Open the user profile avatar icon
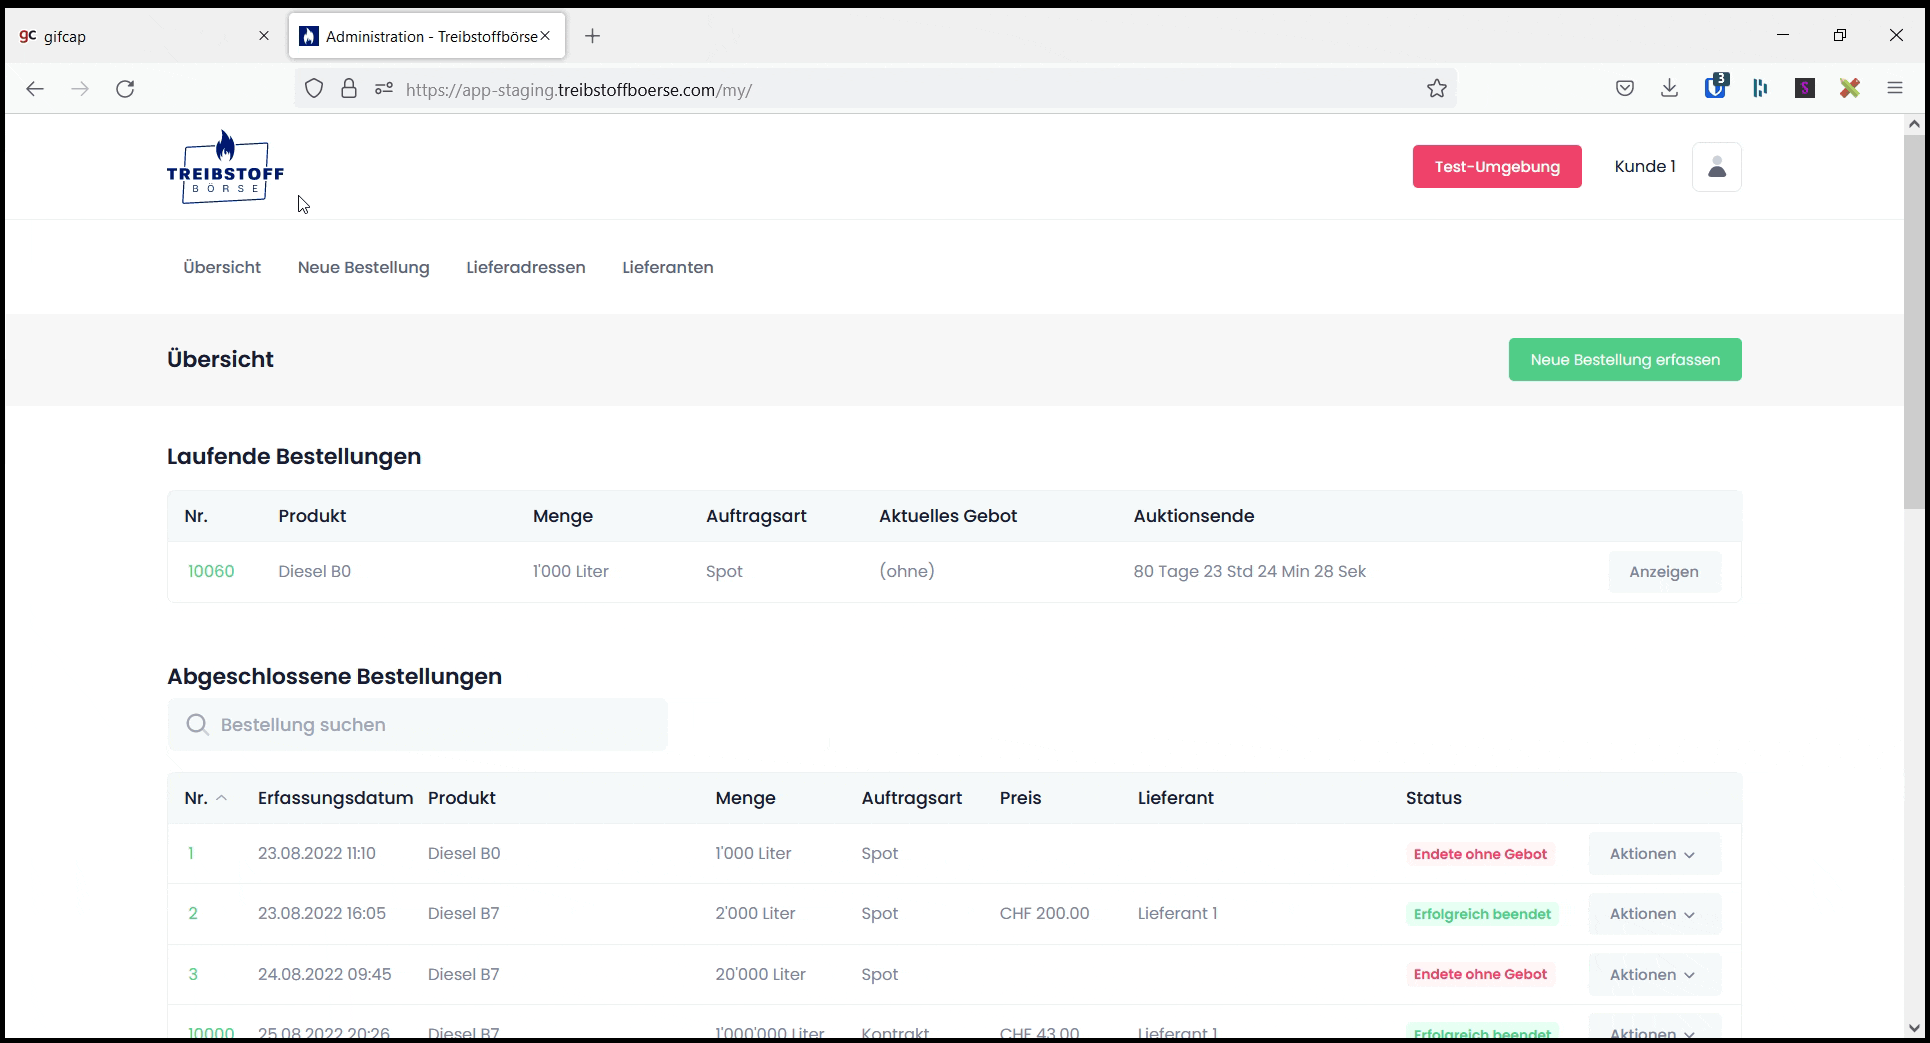 click(1716, 167)
